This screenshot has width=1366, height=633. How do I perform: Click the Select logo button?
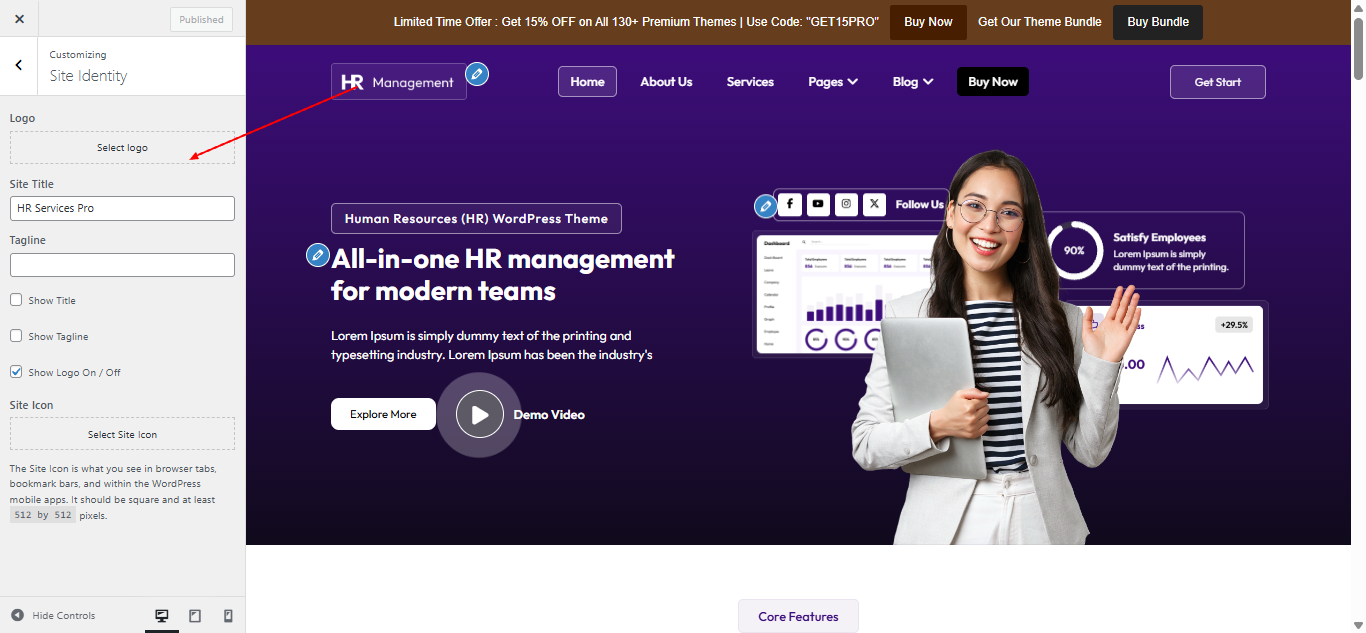click(x=122, y=148)
